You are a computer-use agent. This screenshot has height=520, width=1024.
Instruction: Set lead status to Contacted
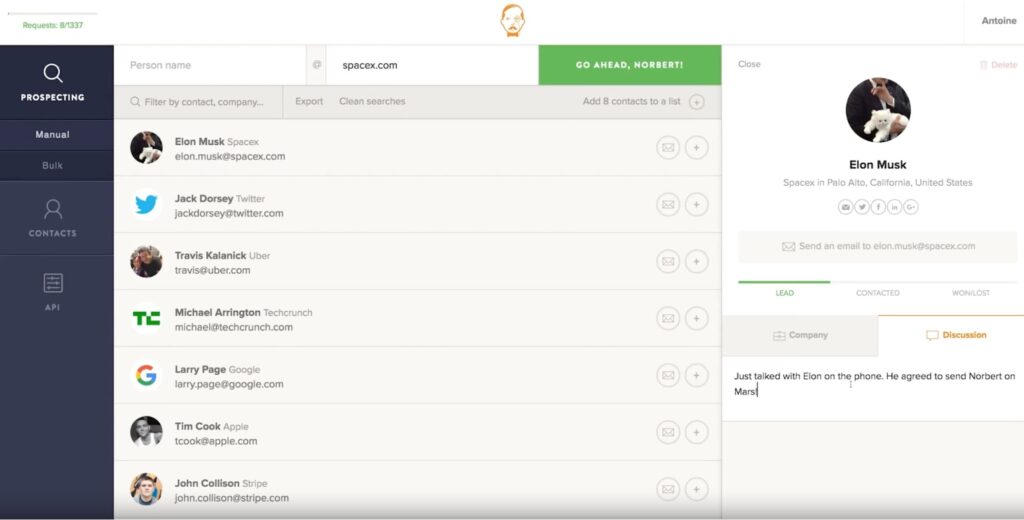pos(877,293)
